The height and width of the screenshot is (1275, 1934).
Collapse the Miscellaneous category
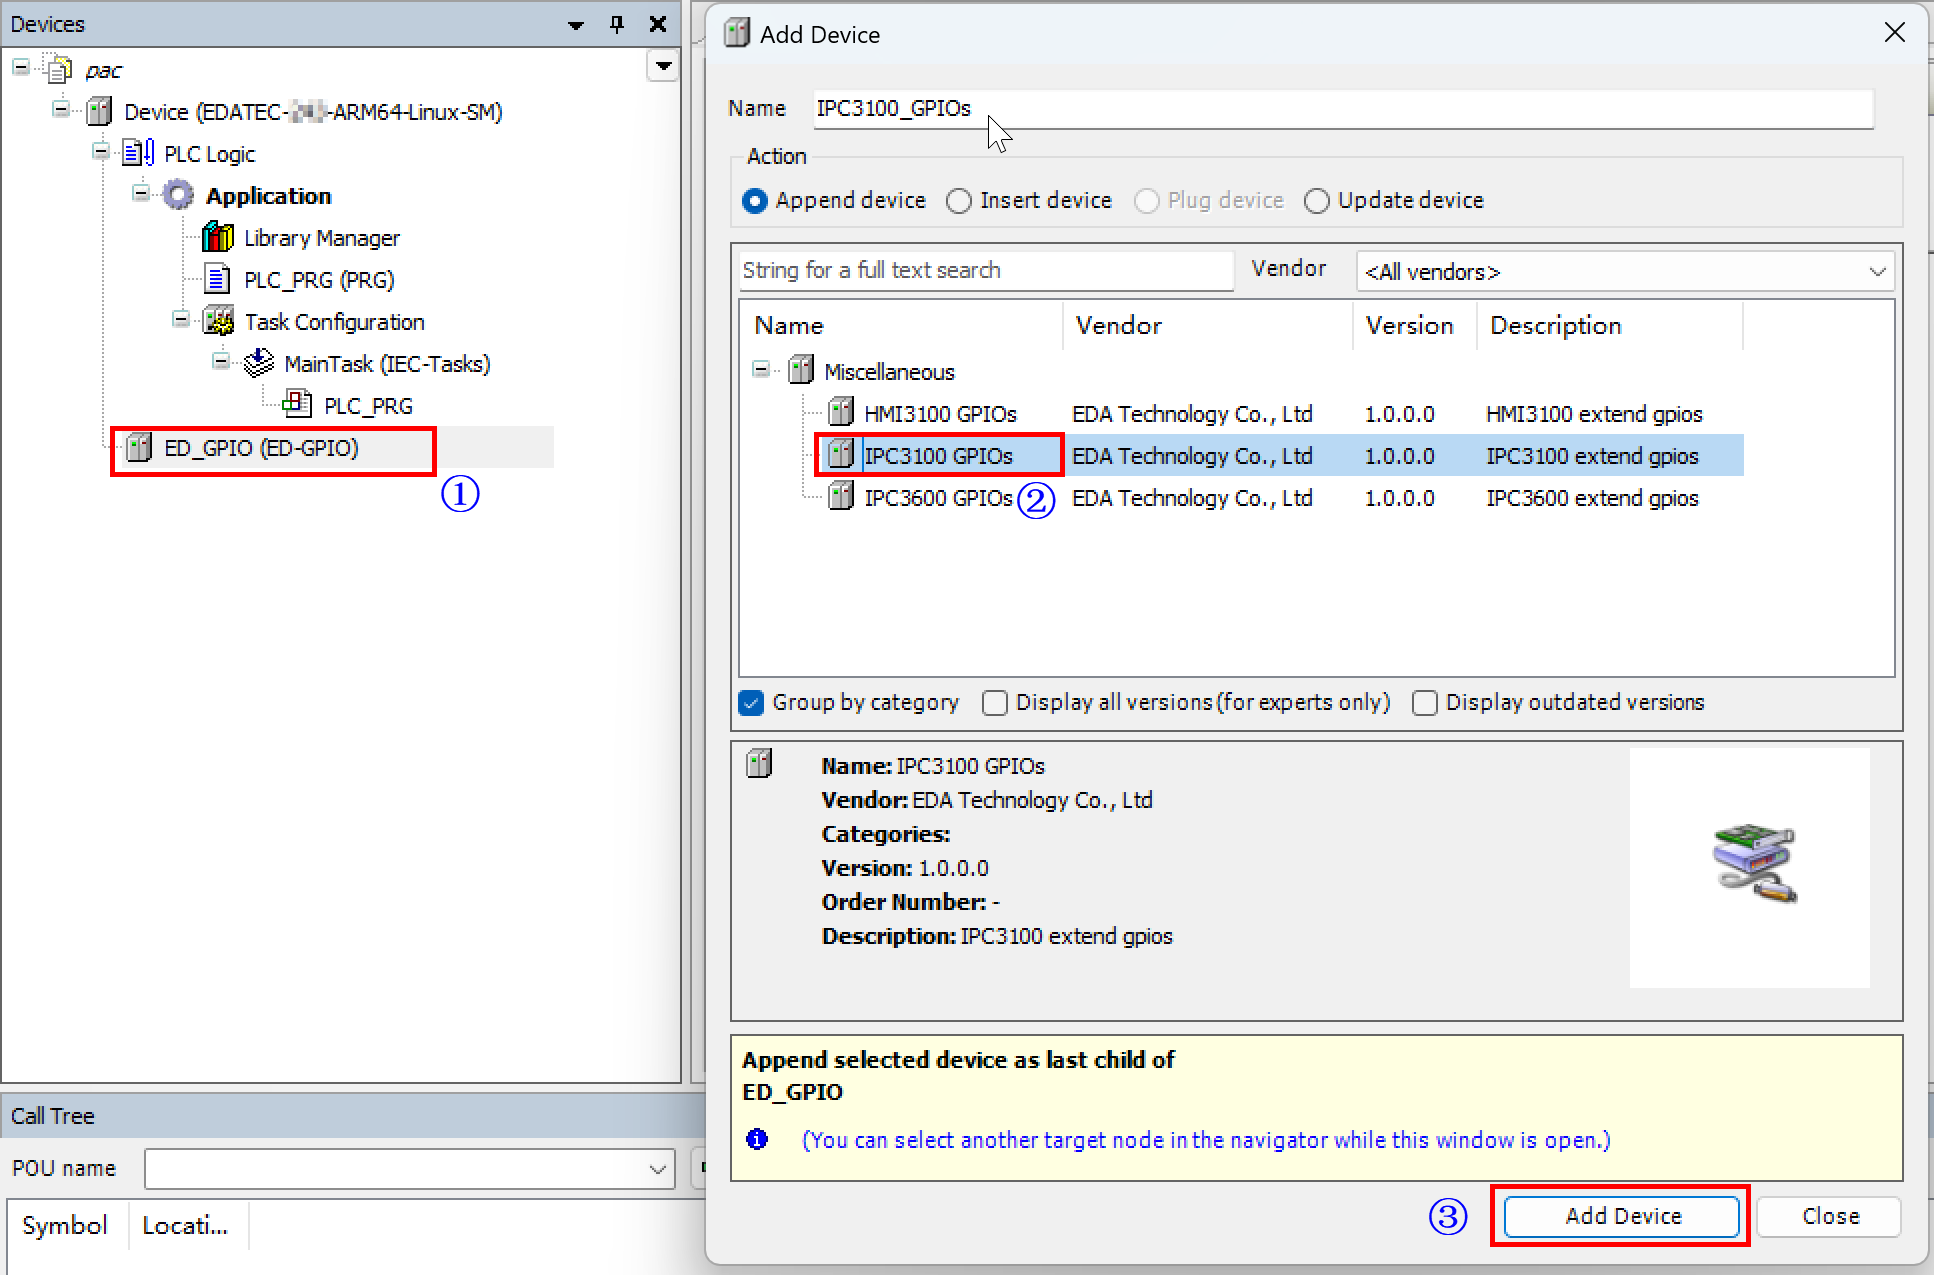pyautogui.click(x=761, y=370)
